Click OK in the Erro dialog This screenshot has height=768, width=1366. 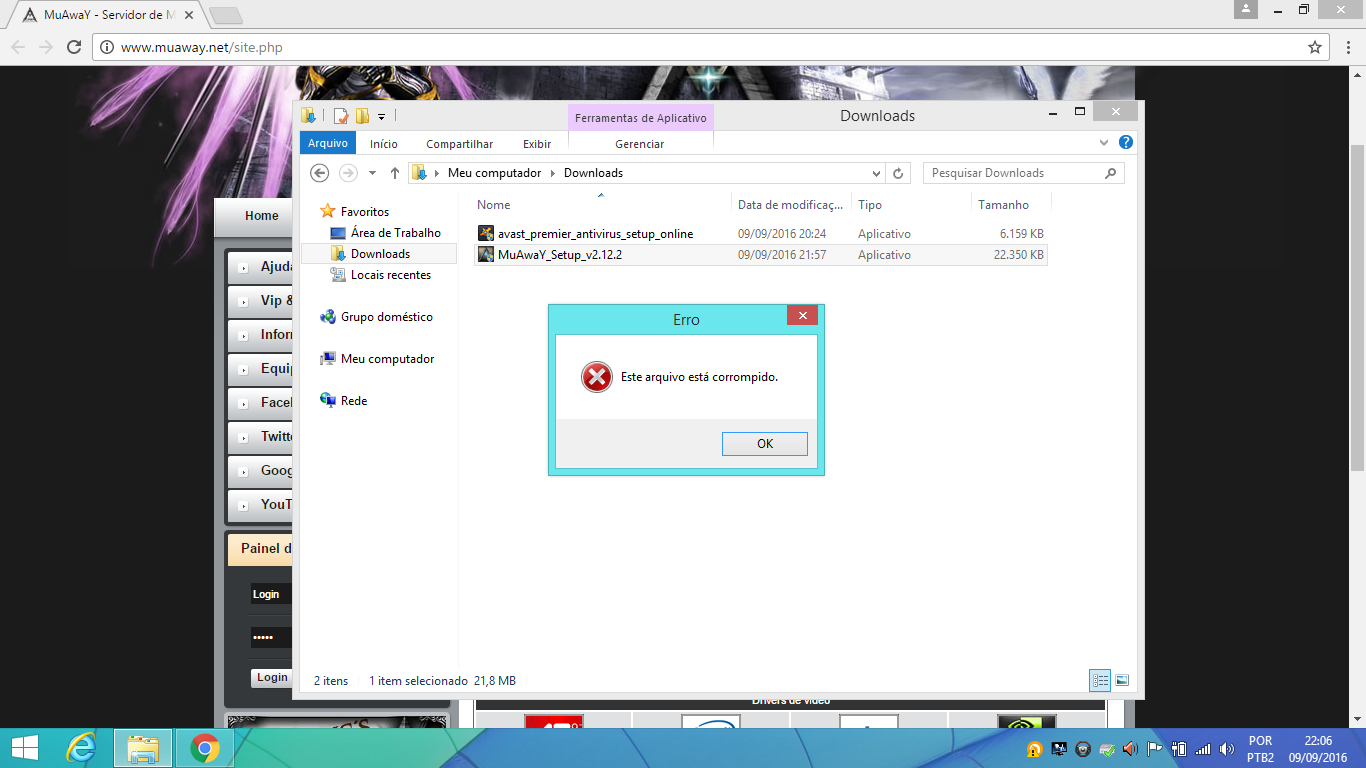coord(764,444)
